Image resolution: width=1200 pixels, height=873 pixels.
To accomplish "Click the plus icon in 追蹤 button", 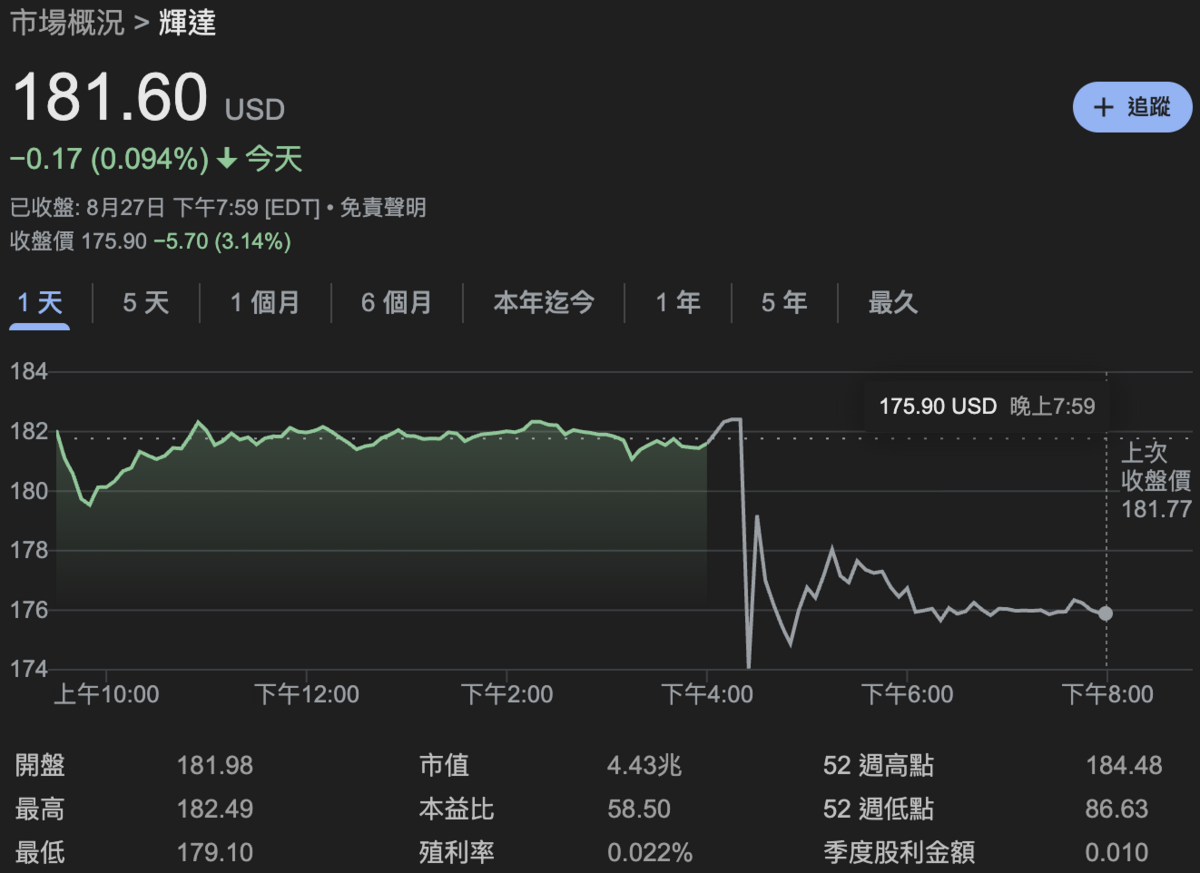I will [1103, 108].
